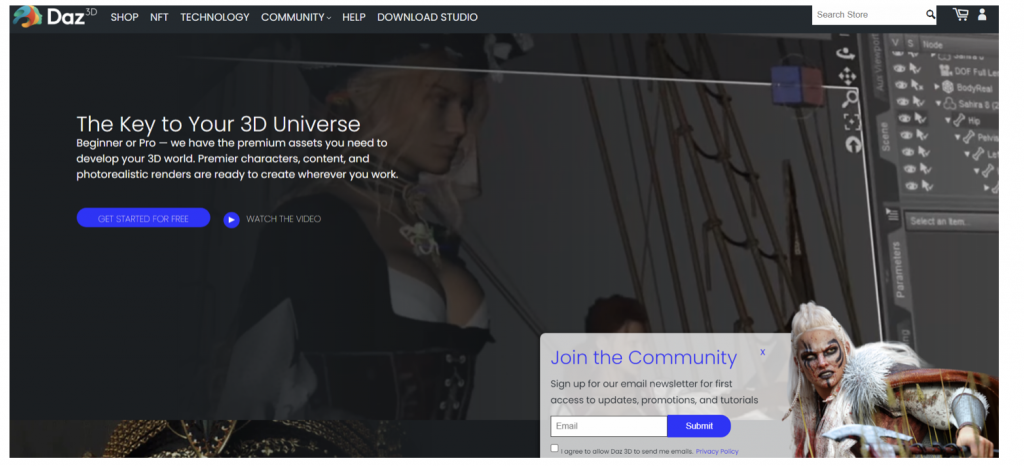The image size is (1024, 466).
Task: Toggle the Pelvis row eye icon
Action: pos(906,136)
